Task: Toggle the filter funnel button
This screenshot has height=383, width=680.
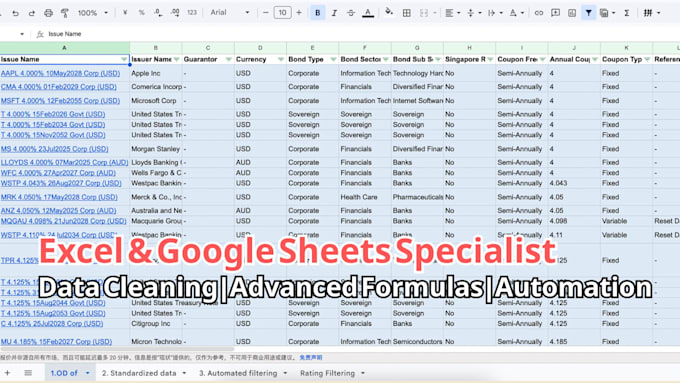Action: 588,13
